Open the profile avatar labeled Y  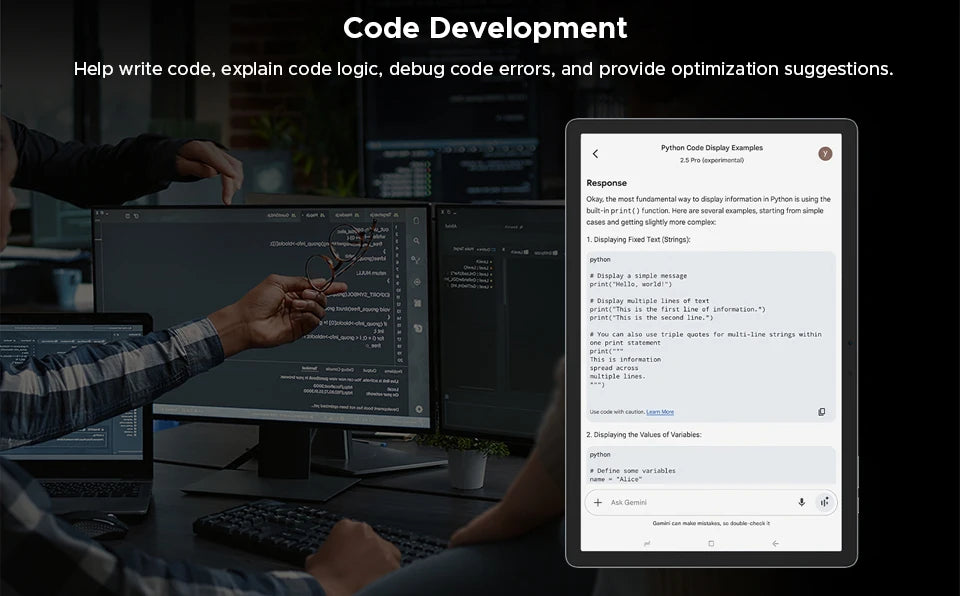tap(825, 153)
